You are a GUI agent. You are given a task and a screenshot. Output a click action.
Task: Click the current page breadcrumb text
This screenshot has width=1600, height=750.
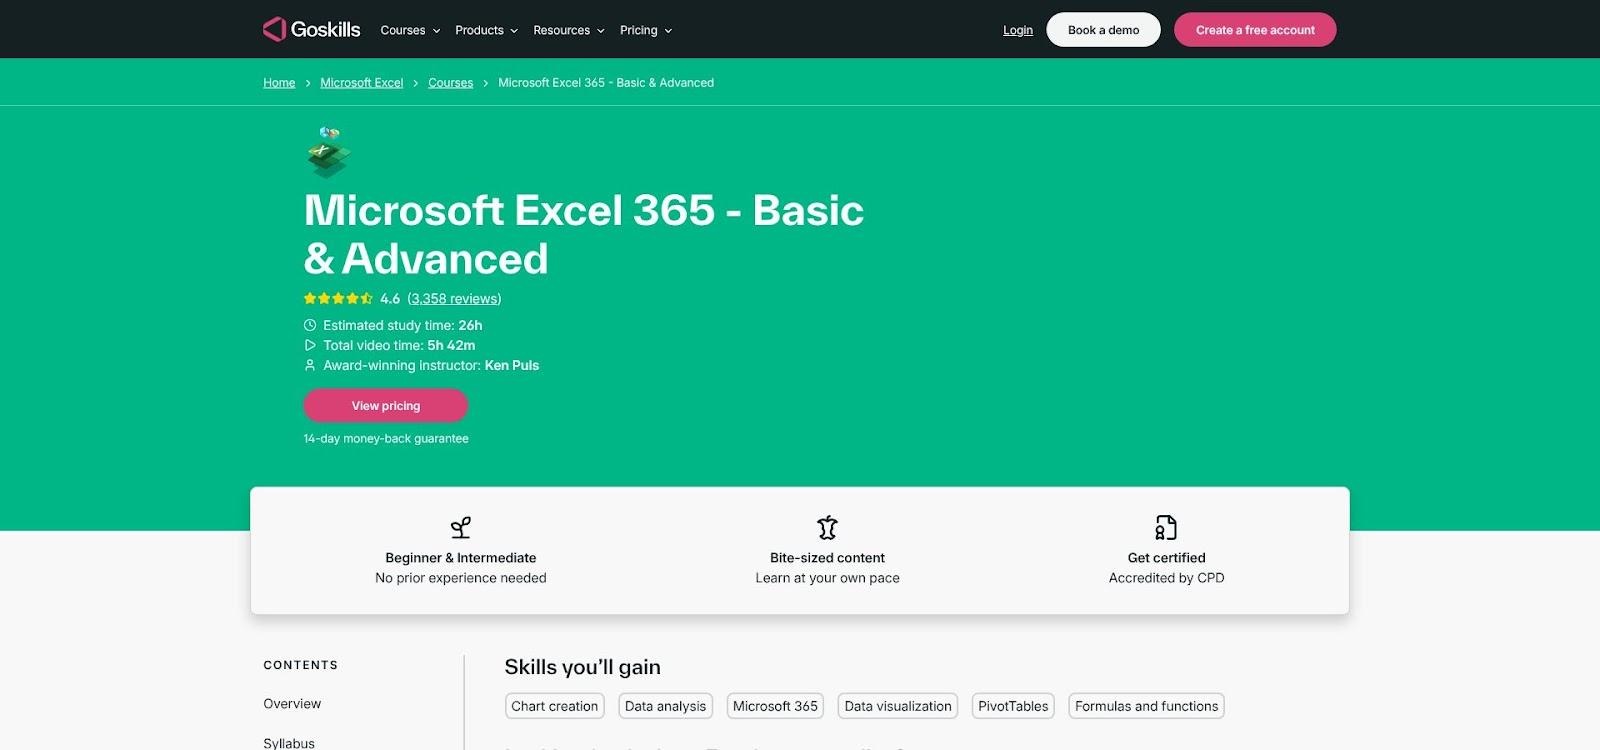606,83
